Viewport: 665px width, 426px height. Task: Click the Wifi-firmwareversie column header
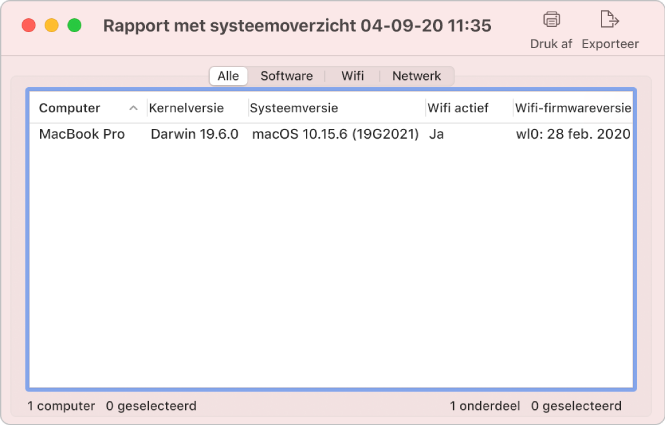point(573,108)
